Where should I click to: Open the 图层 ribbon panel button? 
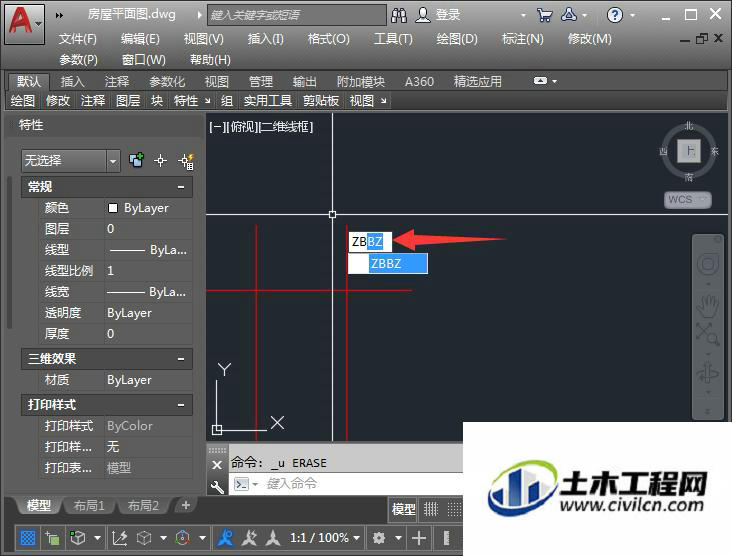point(128,100)
